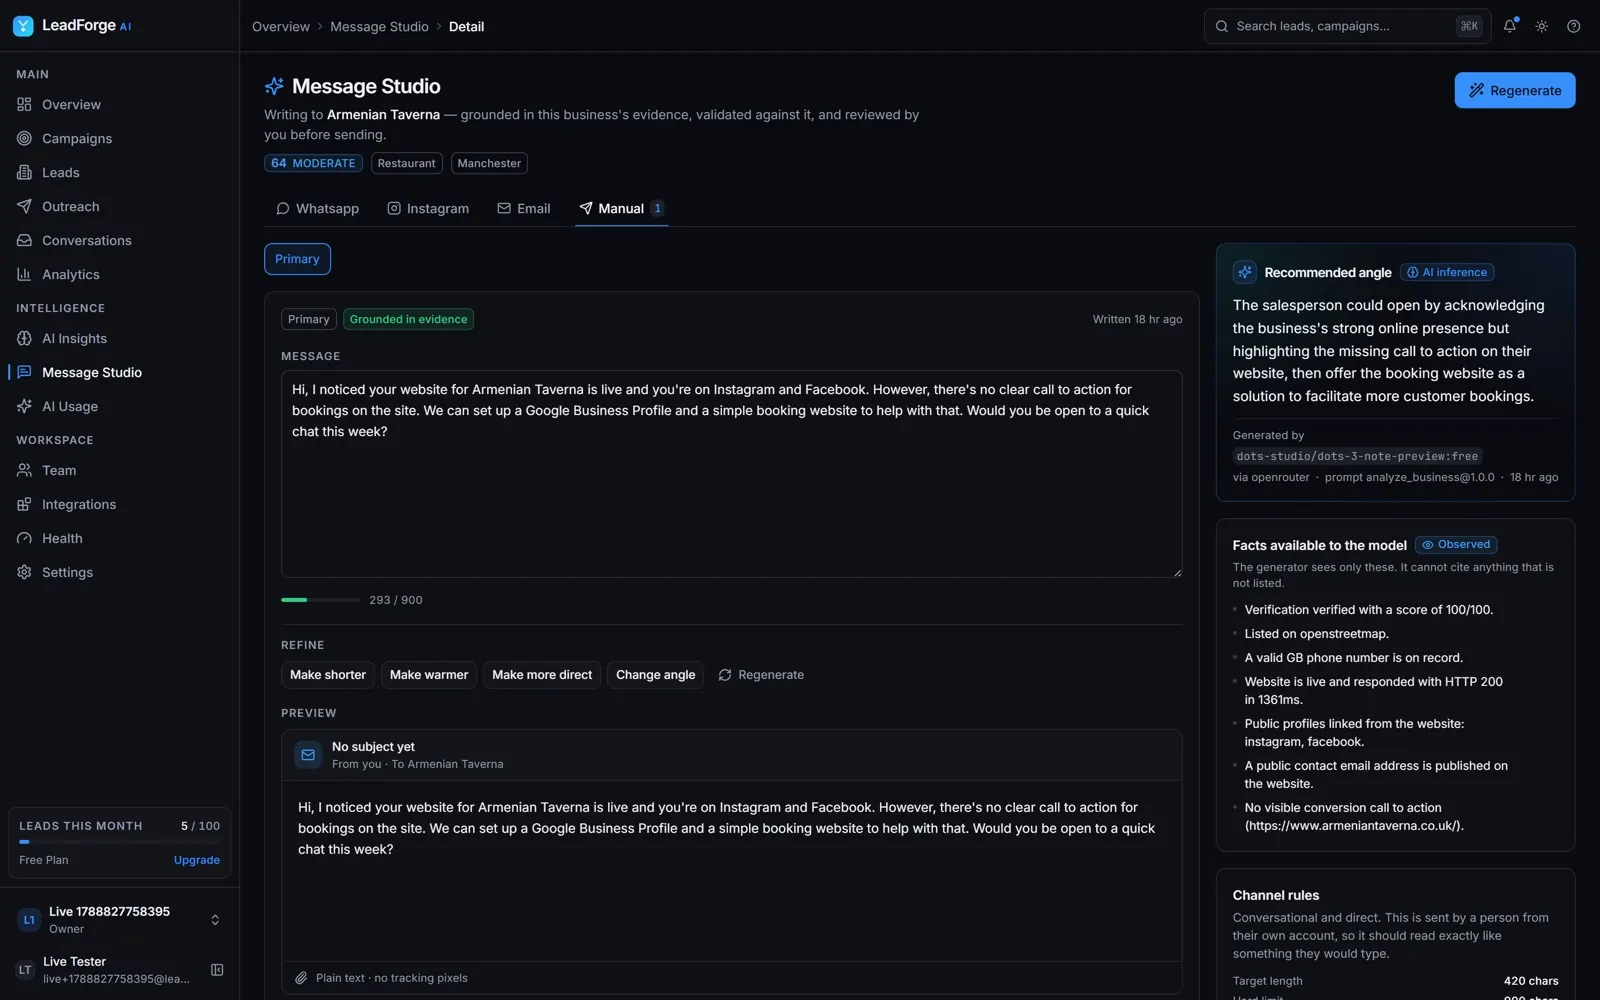Viewport: 1600px width, 1000px height.
Task: Click Make warmer refine option
Action: pos(429,675)
